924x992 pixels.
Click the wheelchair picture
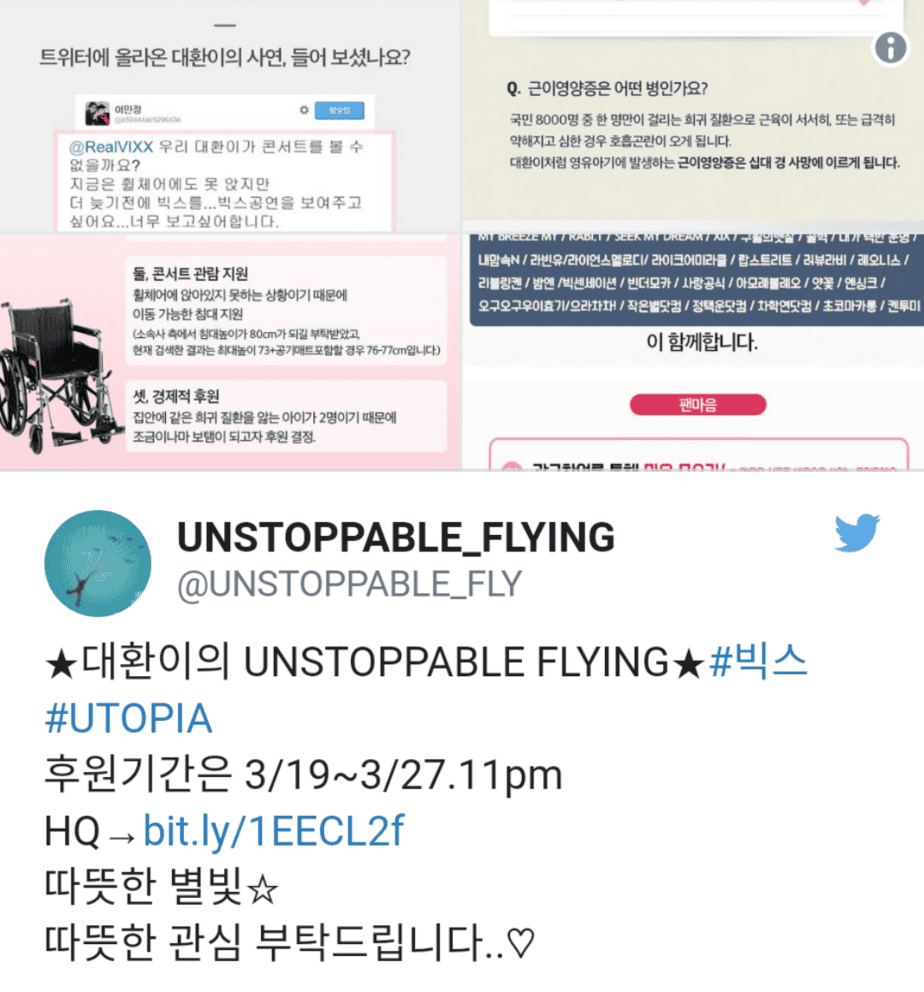coord(60,375)
